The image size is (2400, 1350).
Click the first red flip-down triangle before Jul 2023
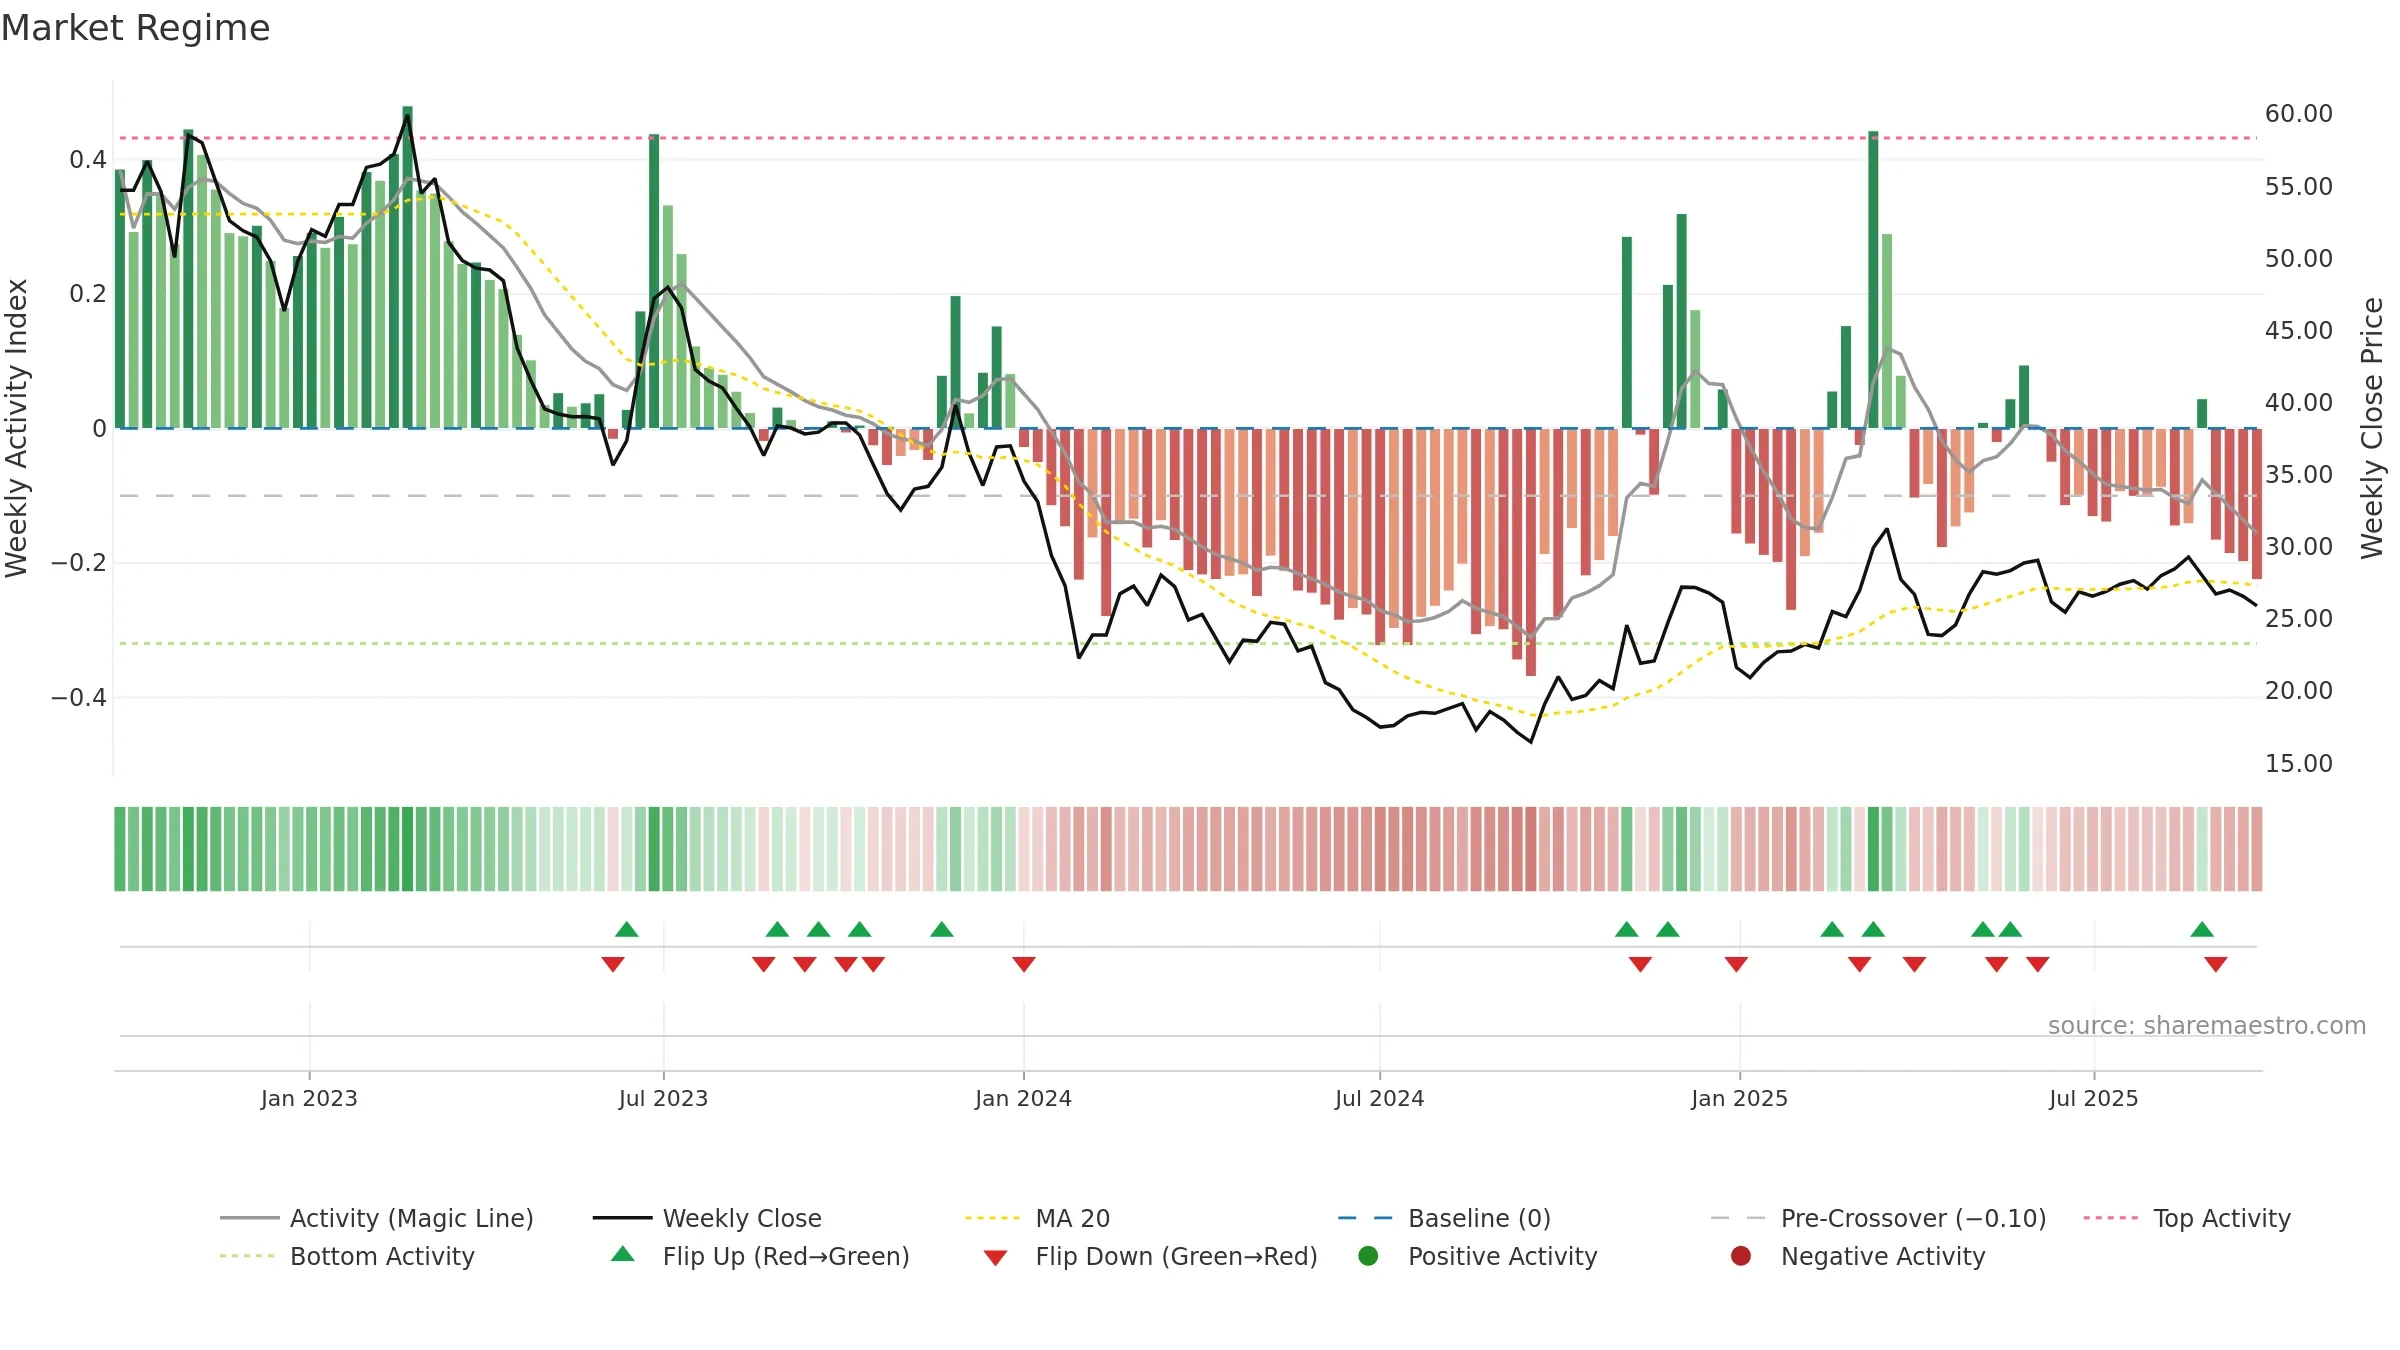pos(613,964)
